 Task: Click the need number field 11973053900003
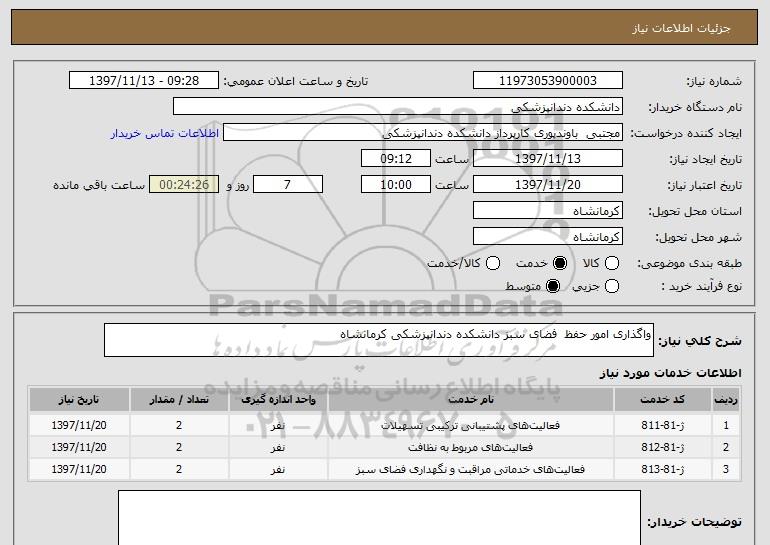point(548,81)
